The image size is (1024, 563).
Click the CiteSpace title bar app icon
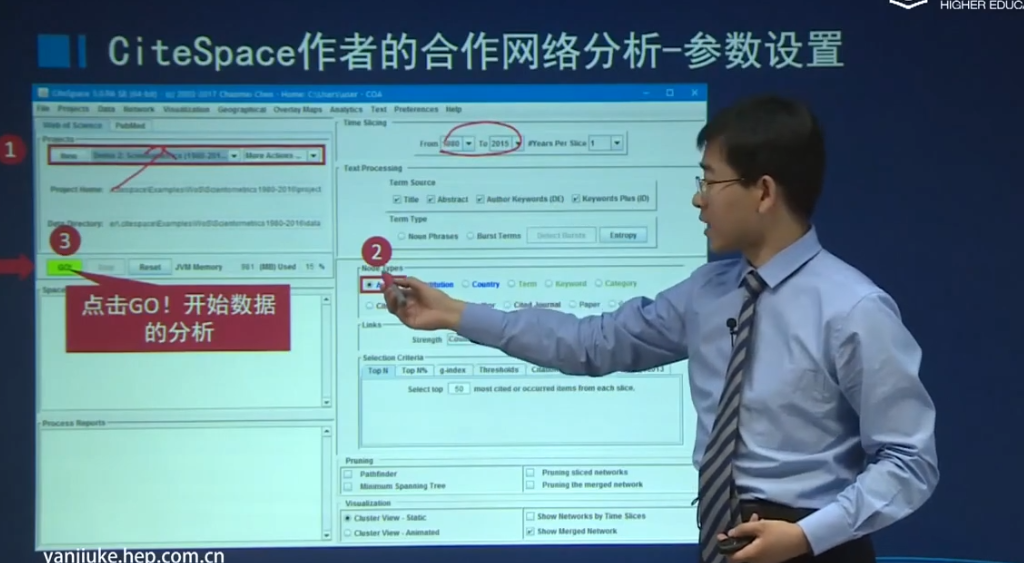[x=43, y=93]
